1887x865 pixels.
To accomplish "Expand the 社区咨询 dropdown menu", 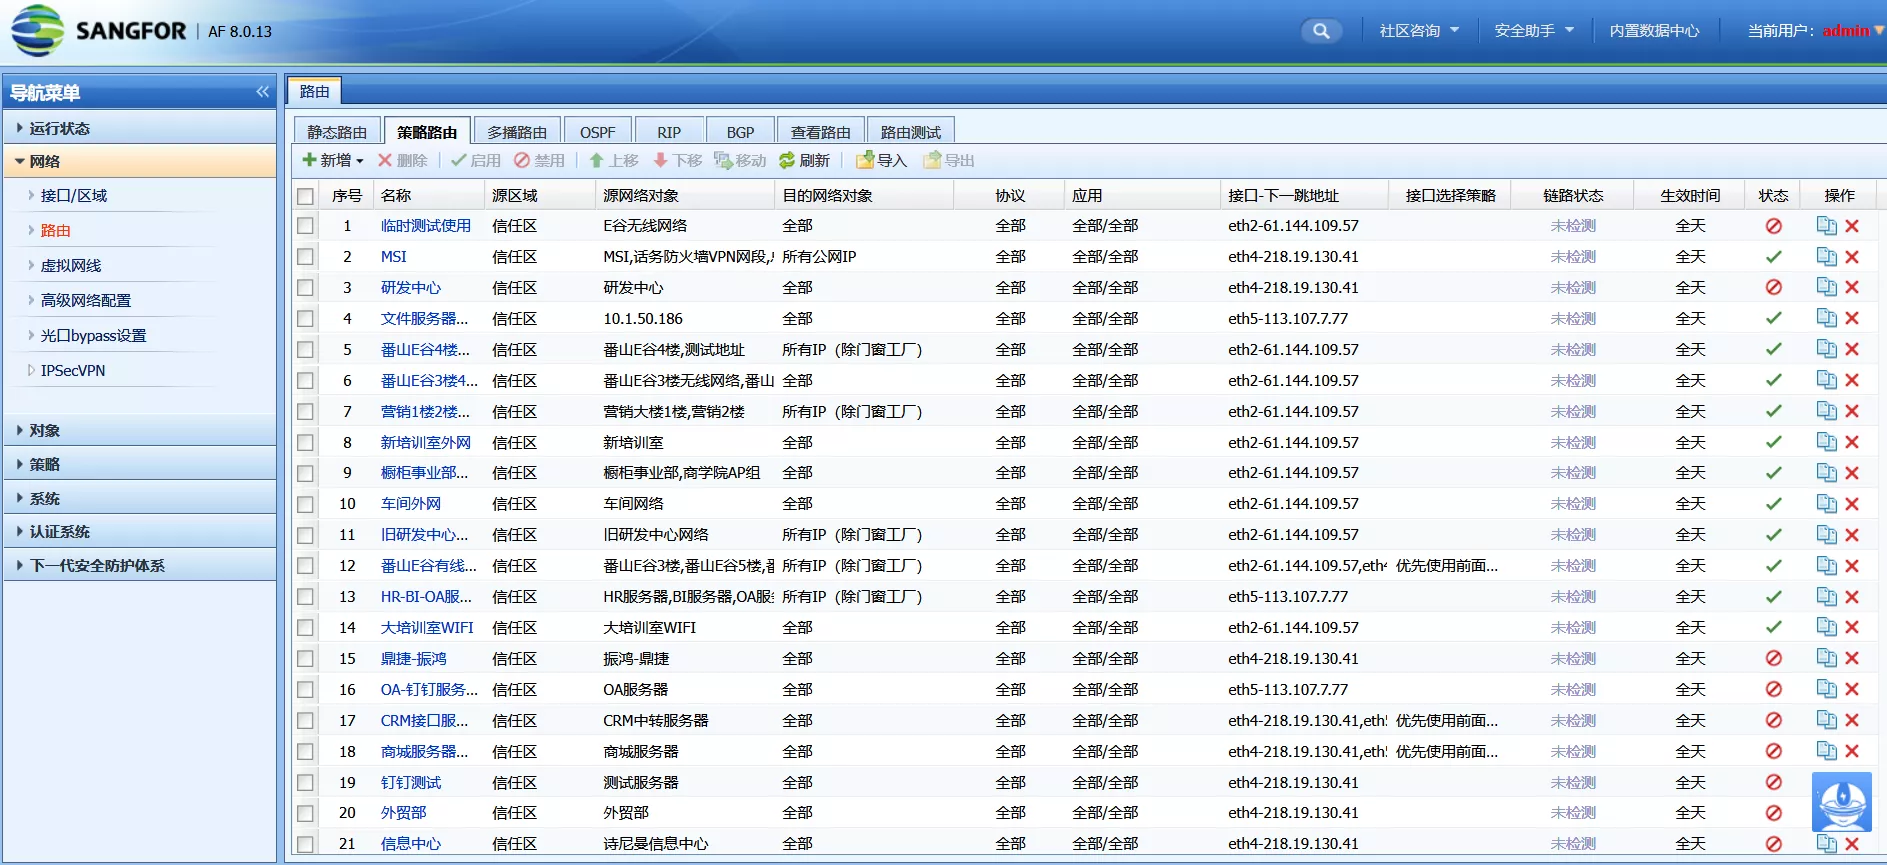I will (1418, 31).
